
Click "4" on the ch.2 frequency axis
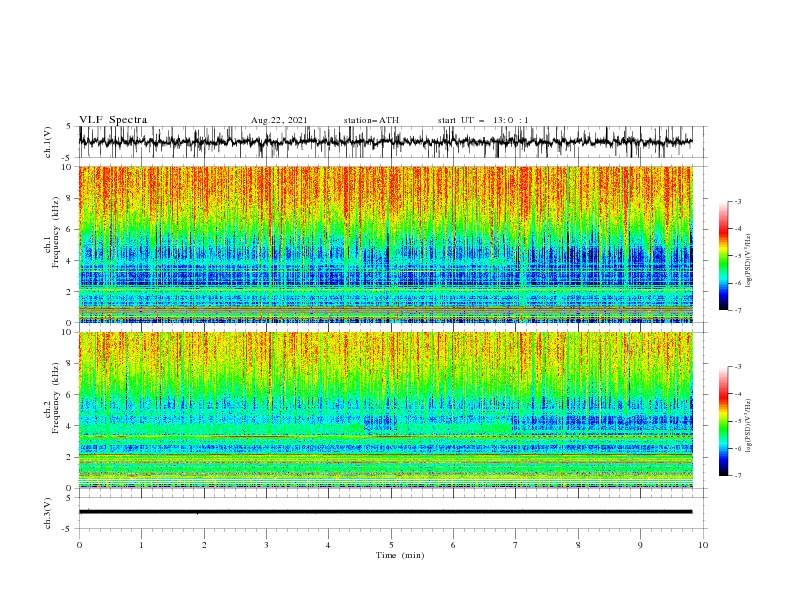70,426
